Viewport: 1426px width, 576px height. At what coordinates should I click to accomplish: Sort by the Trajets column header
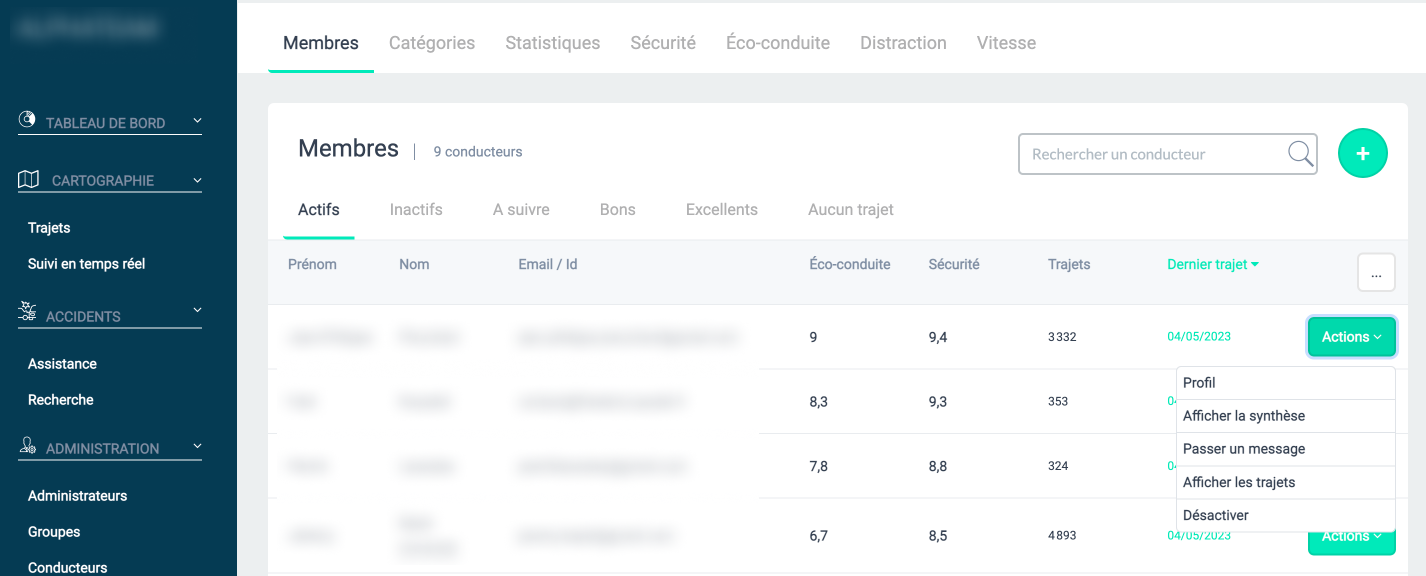[x=1069, y=265]
